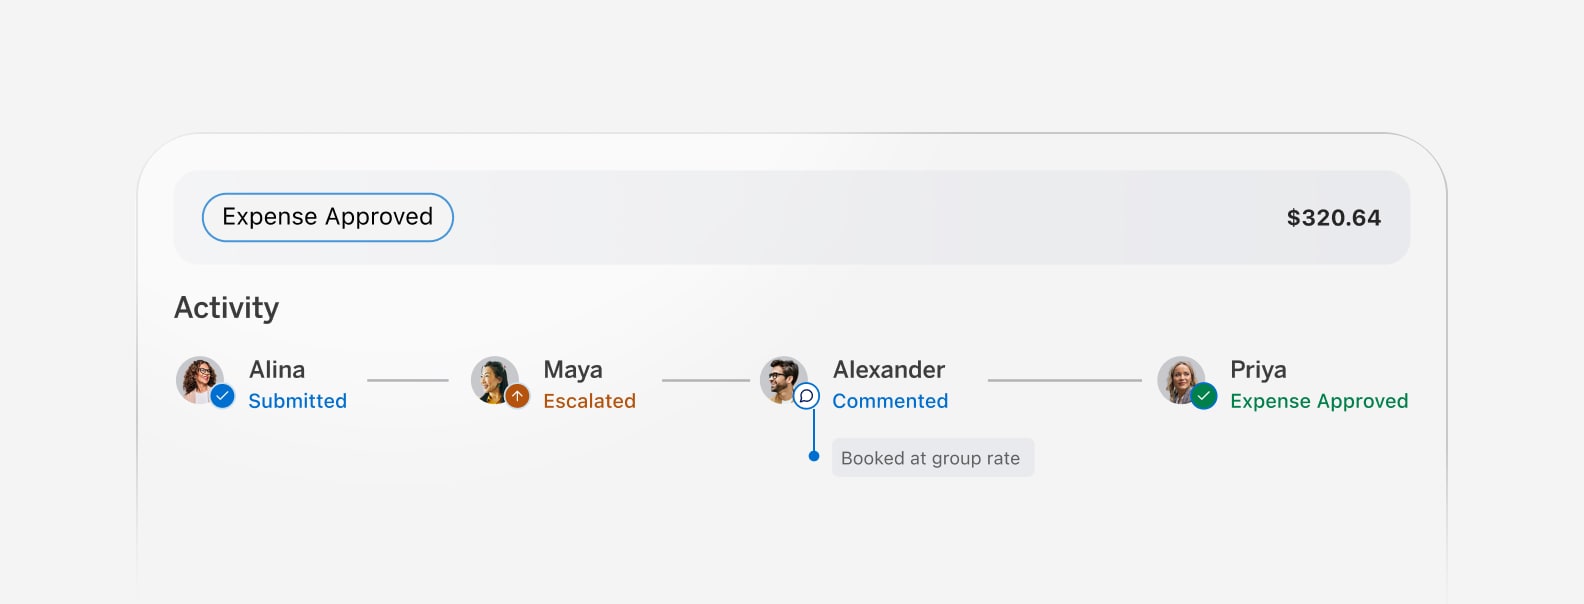Image resolution: width=1584 pixels, height=604 pixels.
Task: Click the name Alexander in the timeline
Action: pyautogui.click(x=889, y=370)
